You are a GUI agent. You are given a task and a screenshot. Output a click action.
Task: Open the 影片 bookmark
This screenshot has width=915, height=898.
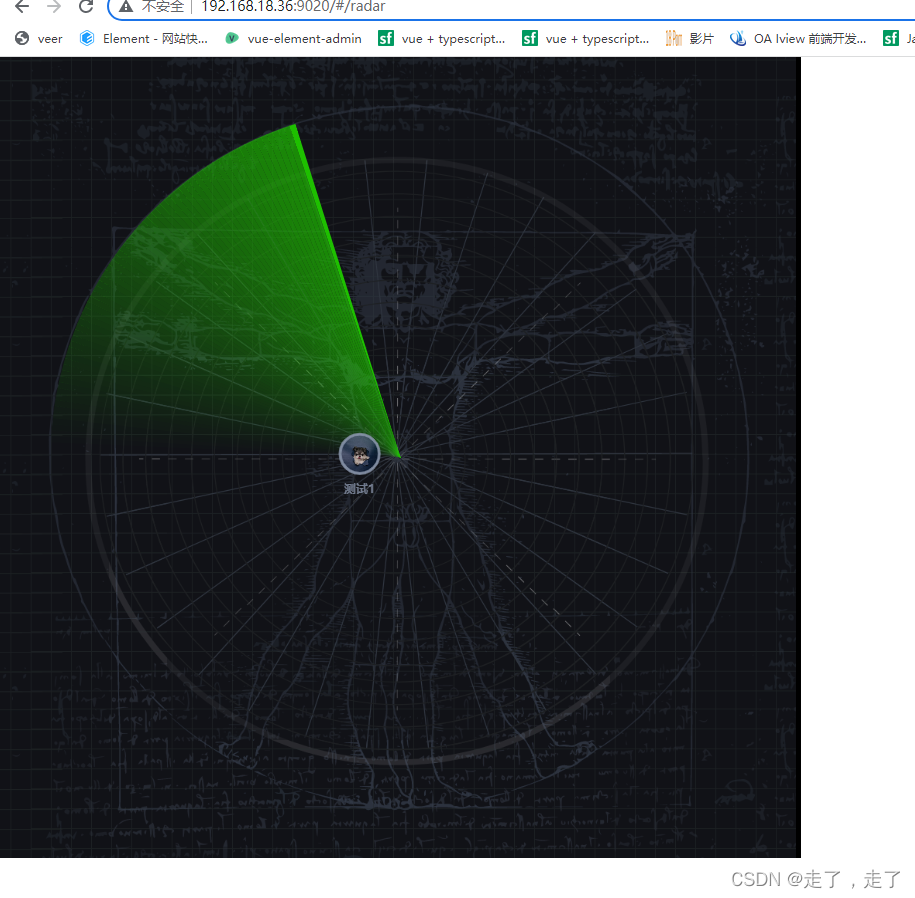coord(690,39)
